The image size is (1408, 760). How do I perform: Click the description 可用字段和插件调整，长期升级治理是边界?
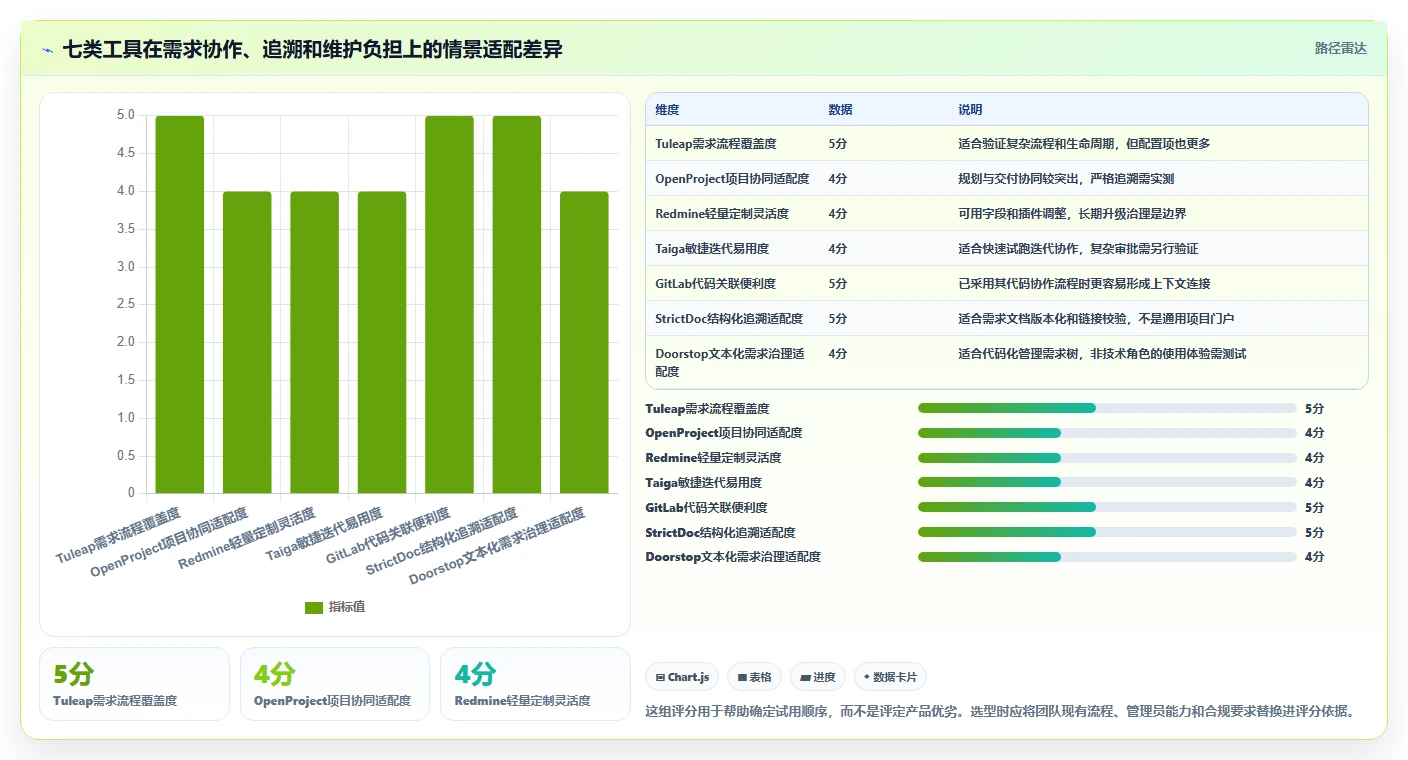coord(1072,214)
